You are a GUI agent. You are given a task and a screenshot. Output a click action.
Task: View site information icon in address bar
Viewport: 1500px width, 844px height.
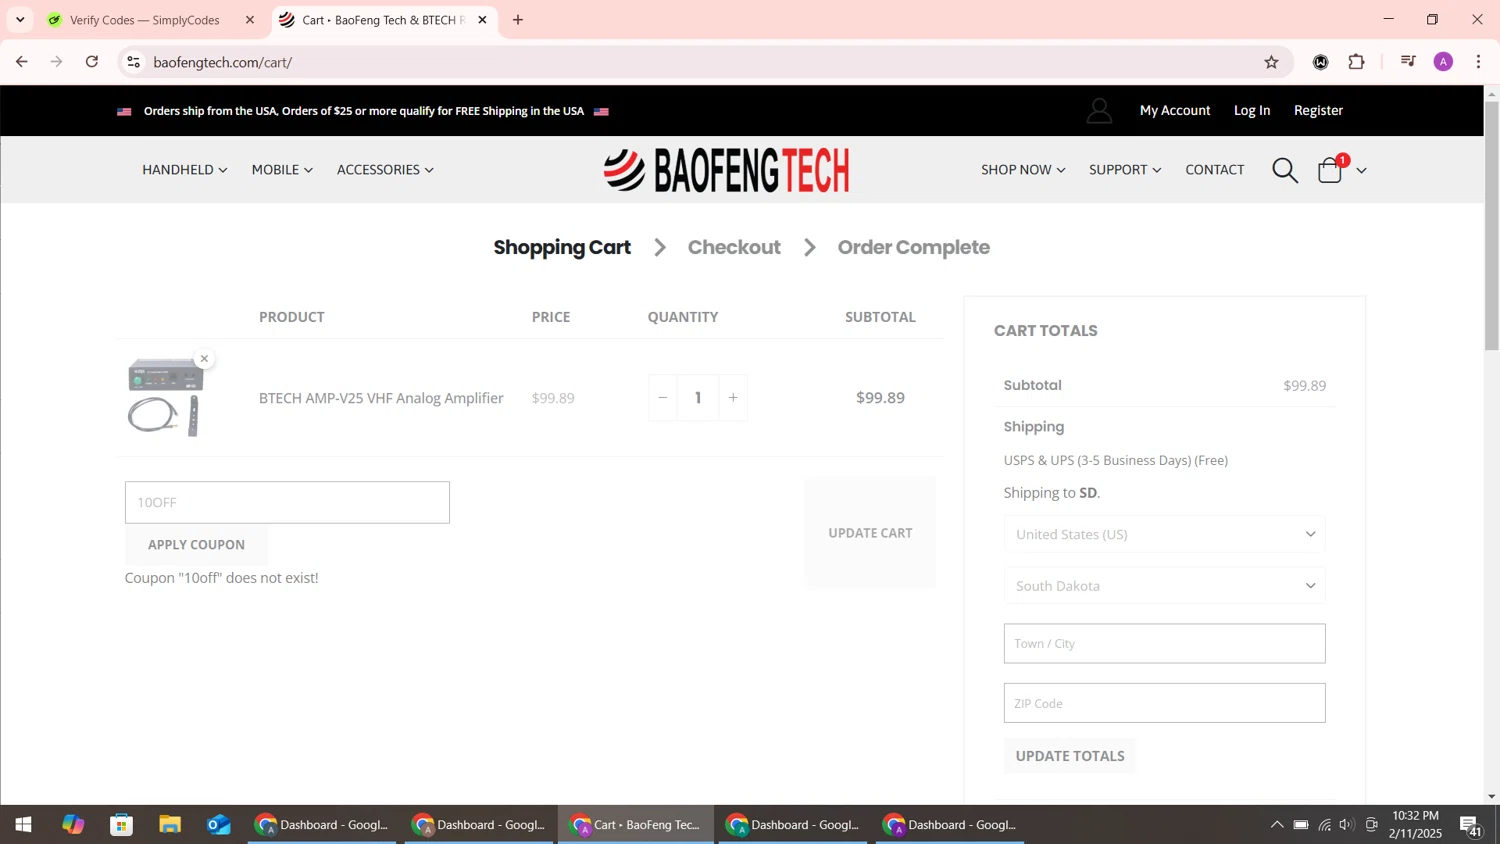click(133, 62)
